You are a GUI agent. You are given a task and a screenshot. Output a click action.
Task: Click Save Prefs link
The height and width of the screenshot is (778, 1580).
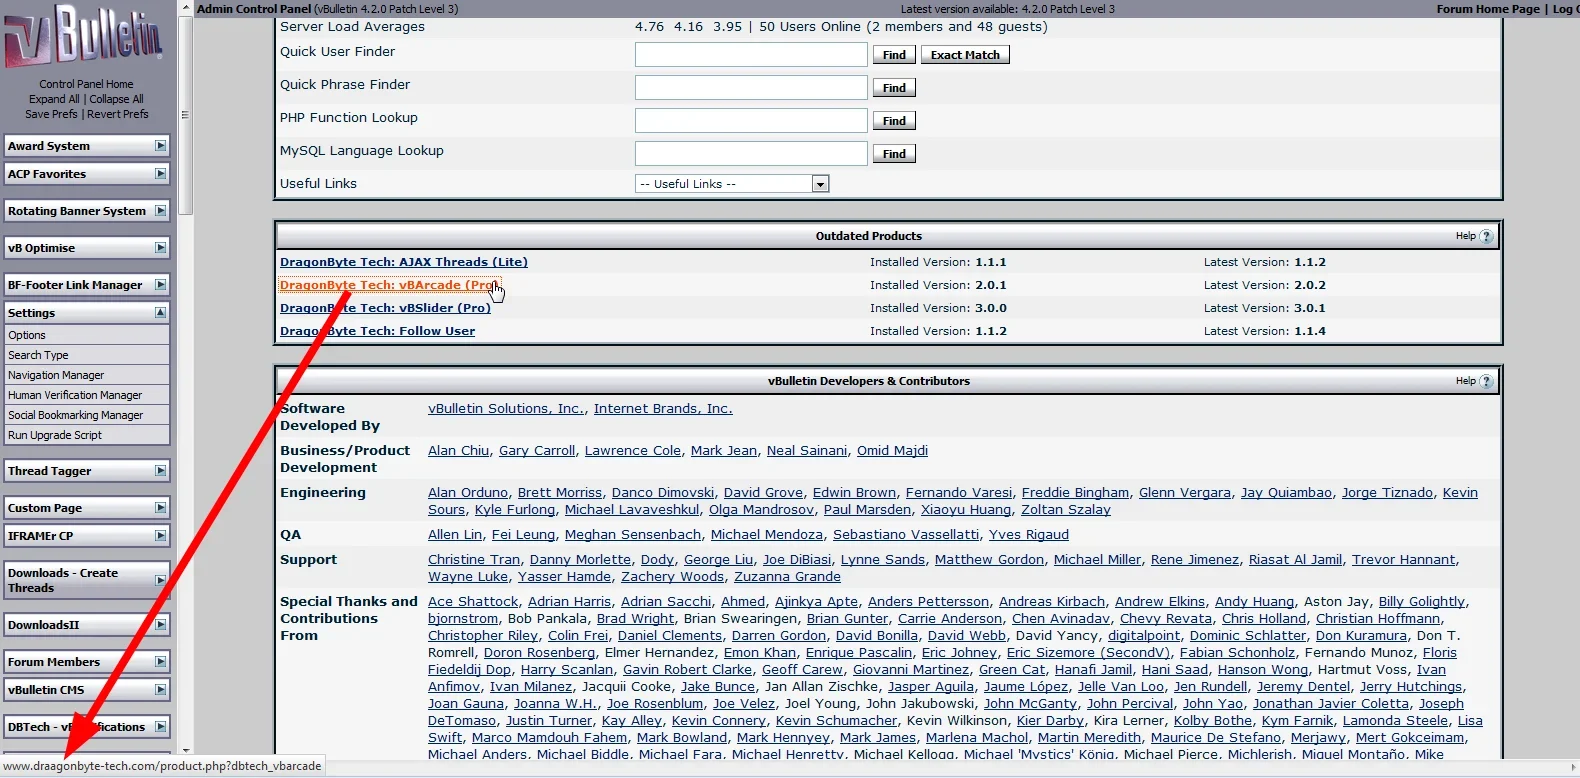coord(51,114)
